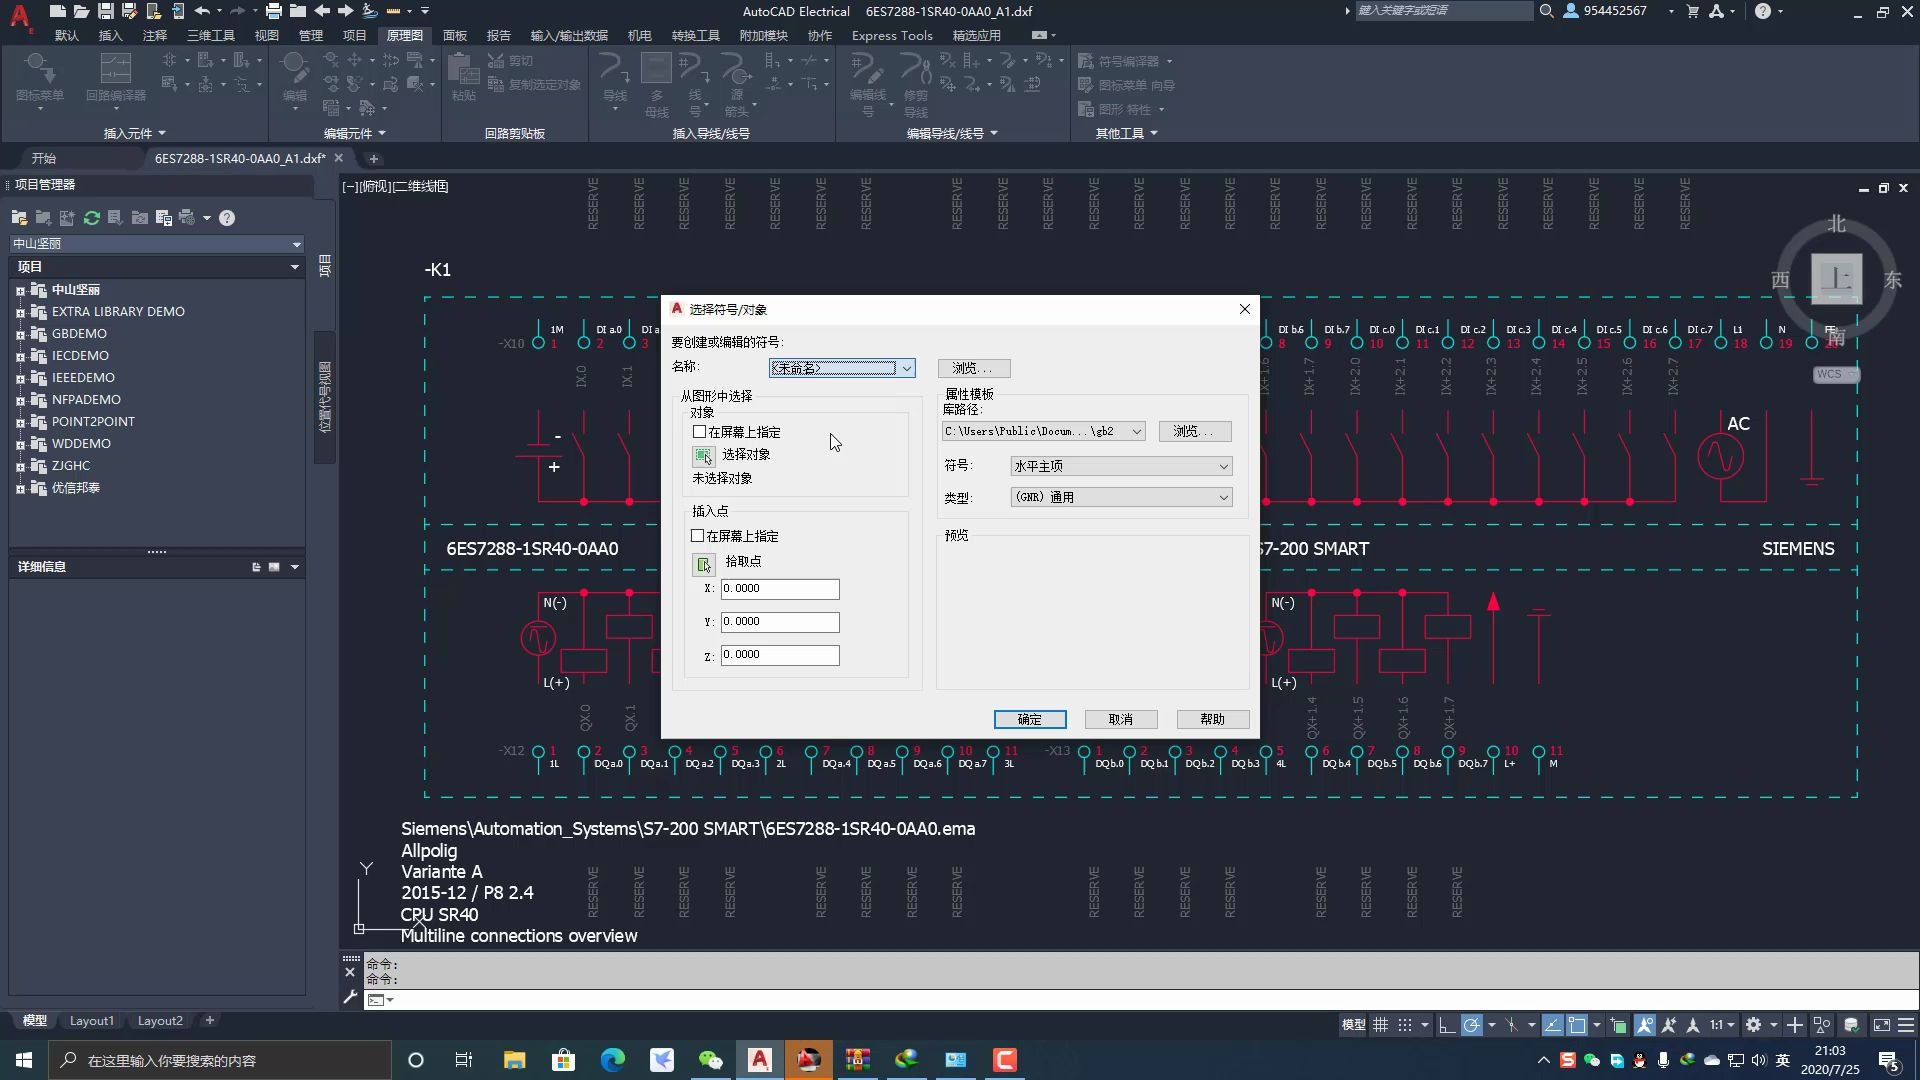This screenshot has width=1920, height=1080.
Task: Switch to the Layout1 tab
Action: point(92,1021)
